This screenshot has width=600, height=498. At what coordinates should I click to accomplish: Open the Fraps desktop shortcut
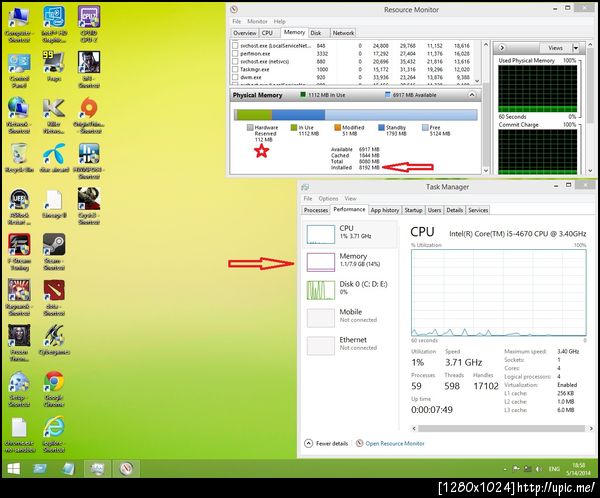54,67
